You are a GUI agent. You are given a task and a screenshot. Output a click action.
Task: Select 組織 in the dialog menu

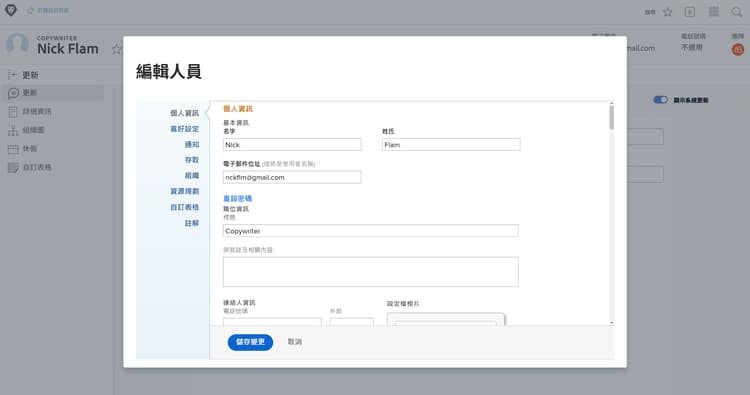pos(192,176)
